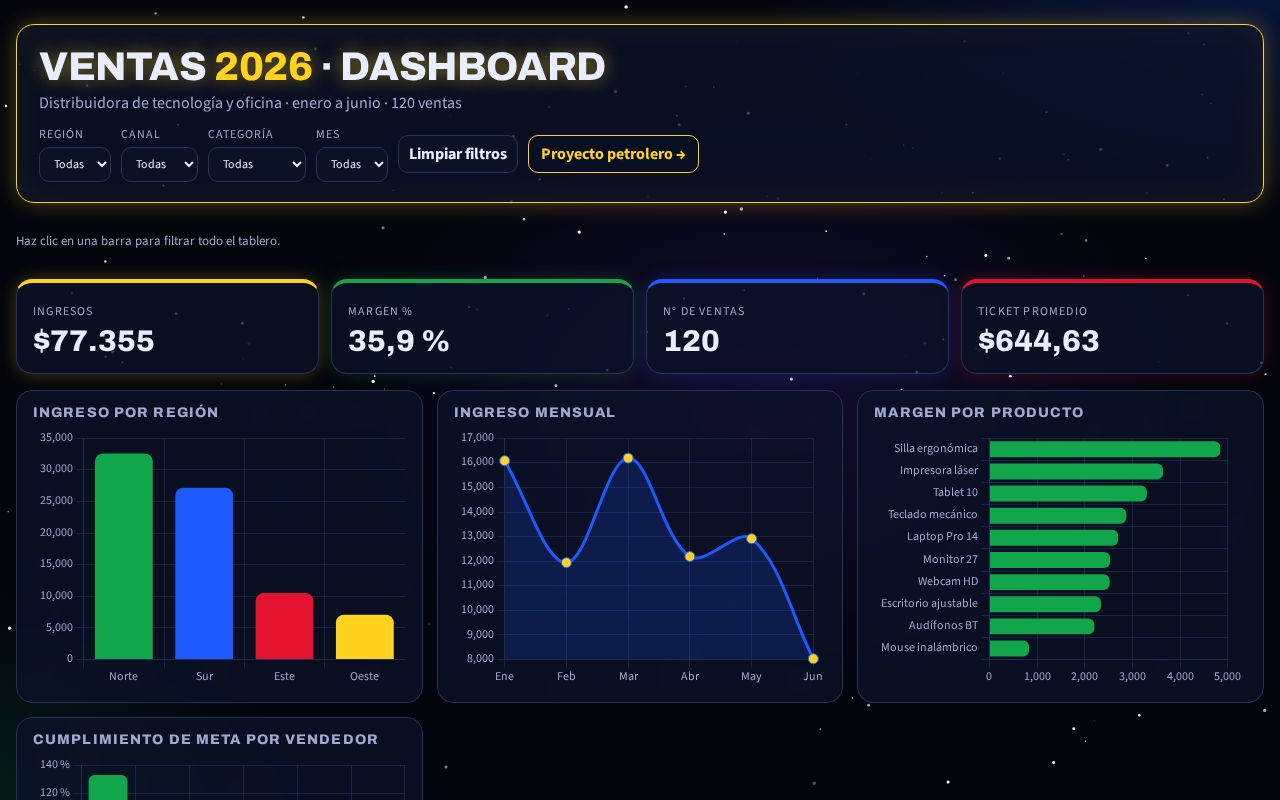
Task: Click the Audífonos BT margin bar
Action: pyautogui.click(x=1041, y=626)
